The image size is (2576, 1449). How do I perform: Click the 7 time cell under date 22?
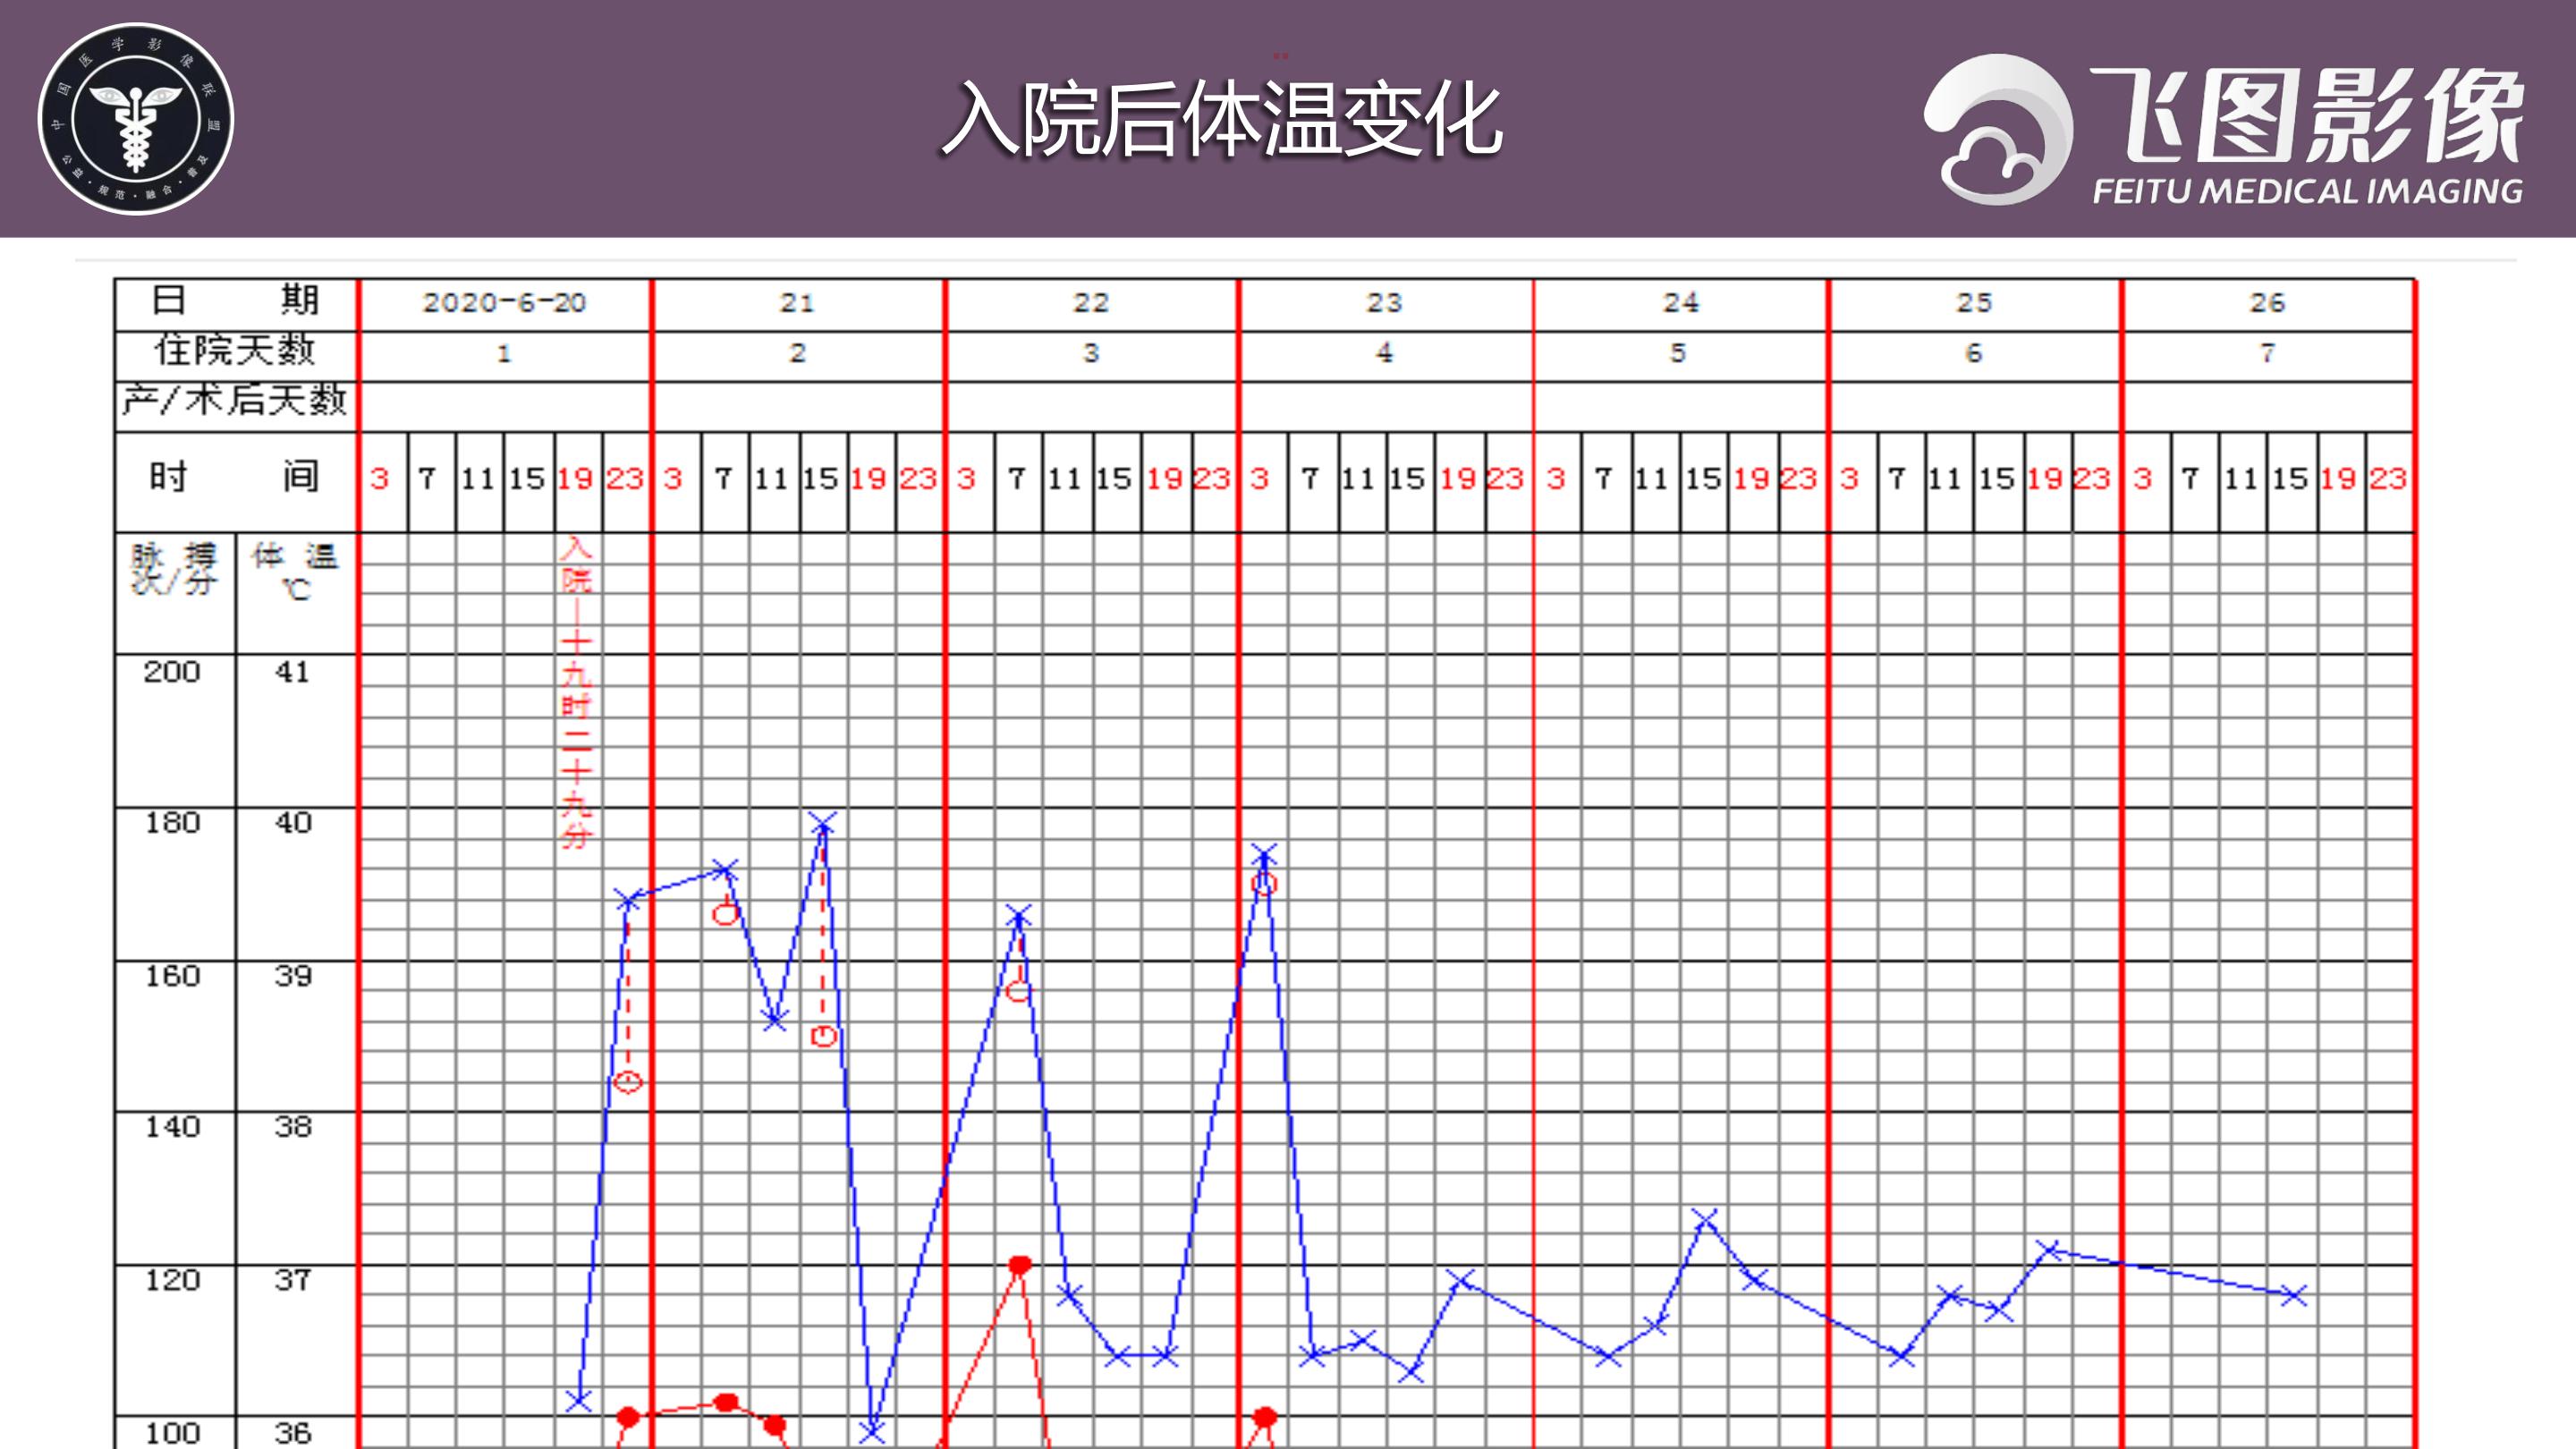pyautogui.click(x=1017, y=479)
